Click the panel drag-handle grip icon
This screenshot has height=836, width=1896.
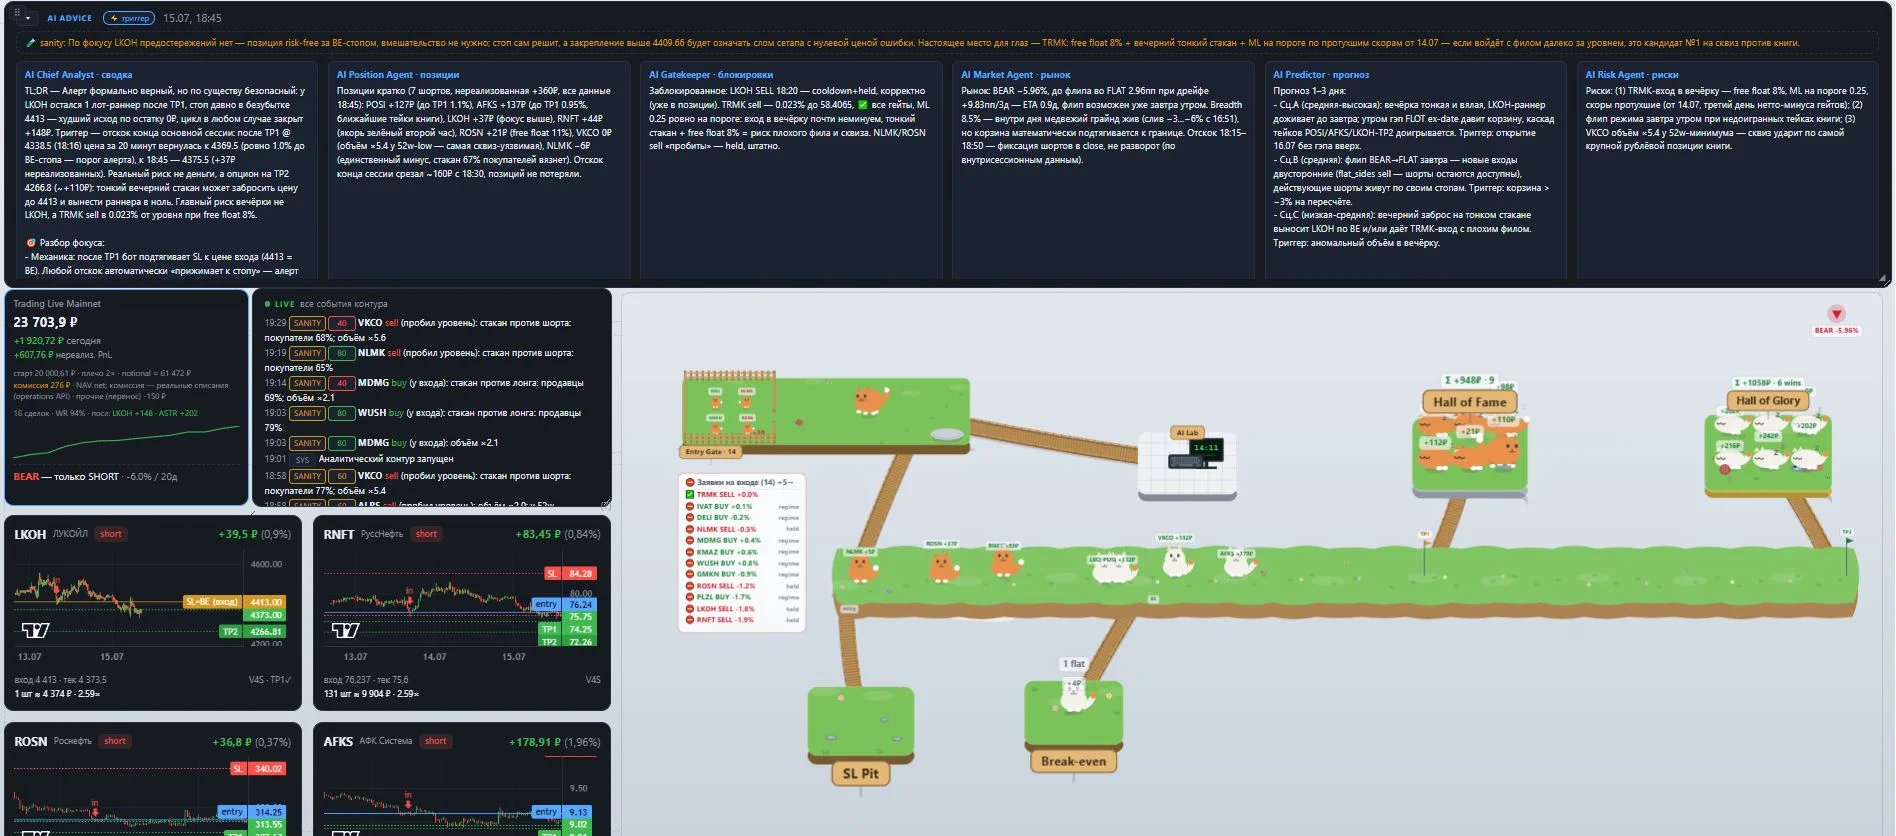pos(17,14)
